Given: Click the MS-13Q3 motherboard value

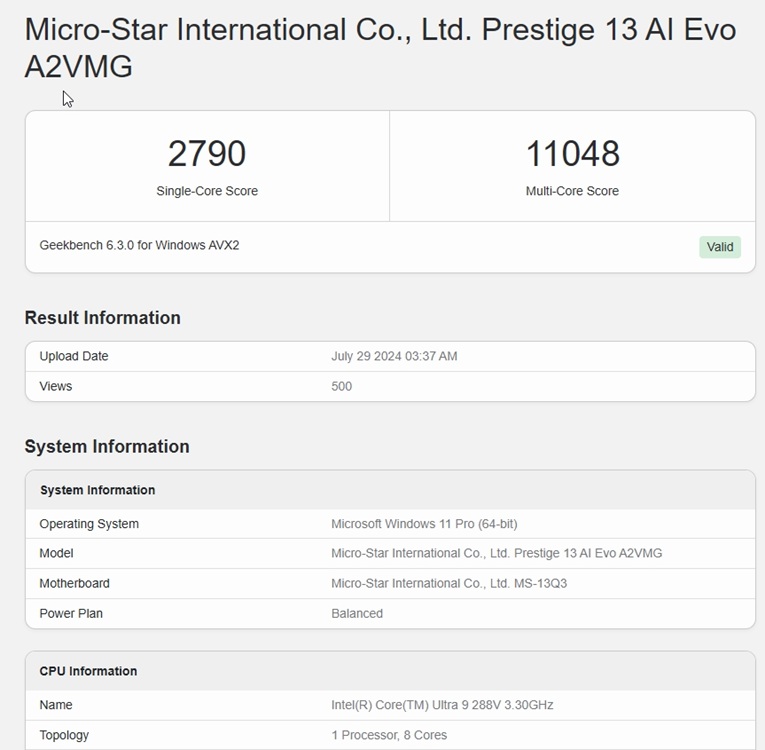Looking at the screenshot, I should (449, 583).
